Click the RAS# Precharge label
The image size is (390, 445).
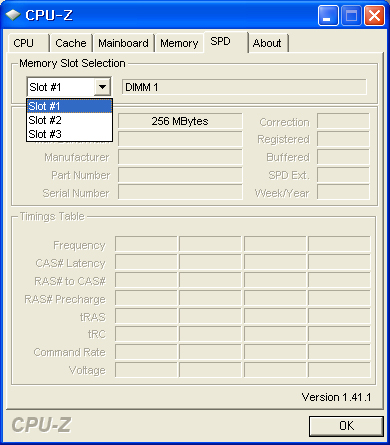[x=65, y=299]
